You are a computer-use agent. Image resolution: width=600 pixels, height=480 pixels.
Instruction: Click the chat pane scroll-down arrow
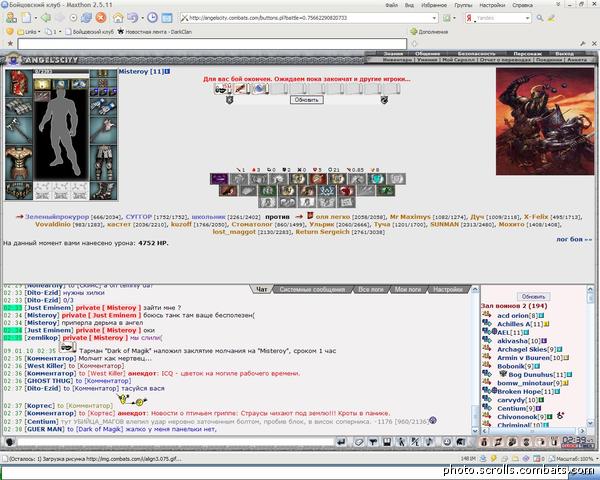[475, 431]
